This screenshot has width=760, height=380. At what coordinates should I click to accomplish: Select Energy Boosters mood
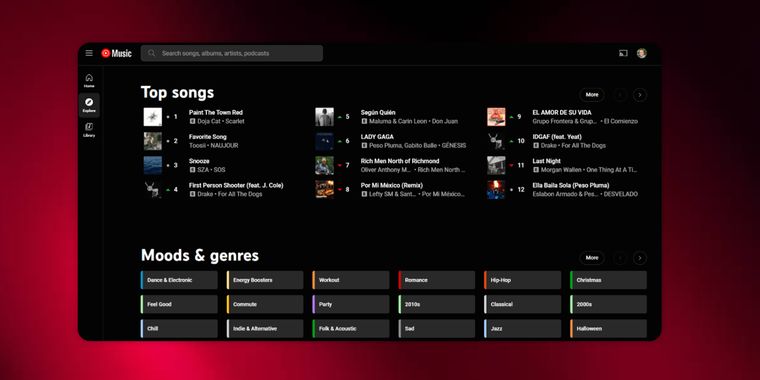tap(265, 280)
